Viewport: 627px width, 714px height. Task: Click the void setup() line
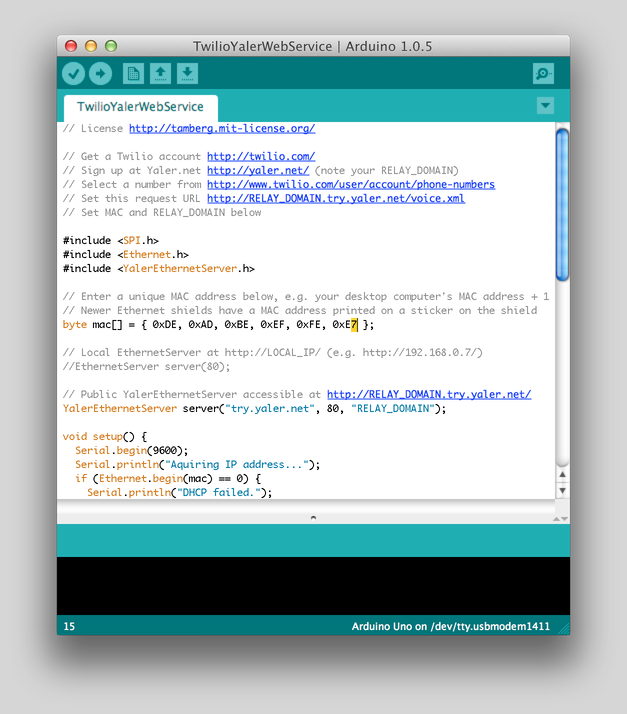point(105,436)
